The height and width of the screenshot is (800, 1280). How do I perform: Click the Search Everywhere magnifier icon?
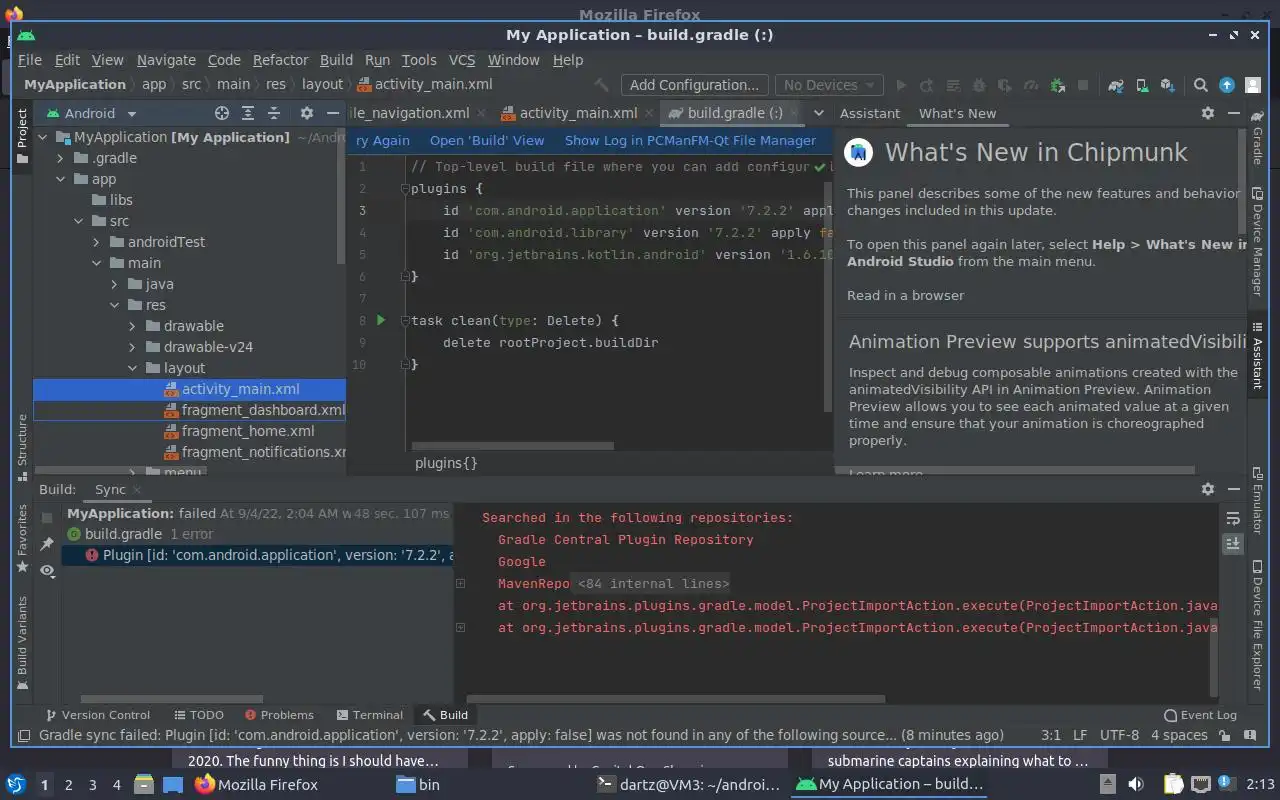click(x=1201, y=85)
